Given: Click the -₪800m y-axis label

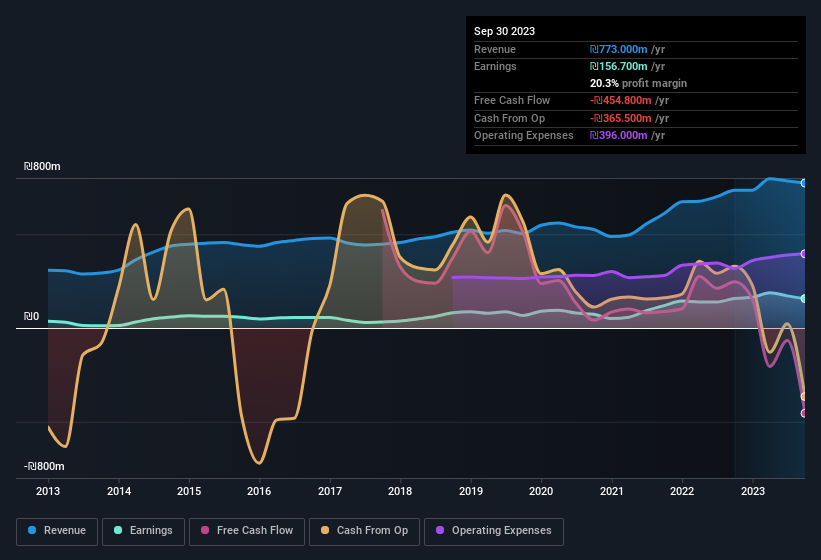Looking at the screenshot, I should 44,466.
